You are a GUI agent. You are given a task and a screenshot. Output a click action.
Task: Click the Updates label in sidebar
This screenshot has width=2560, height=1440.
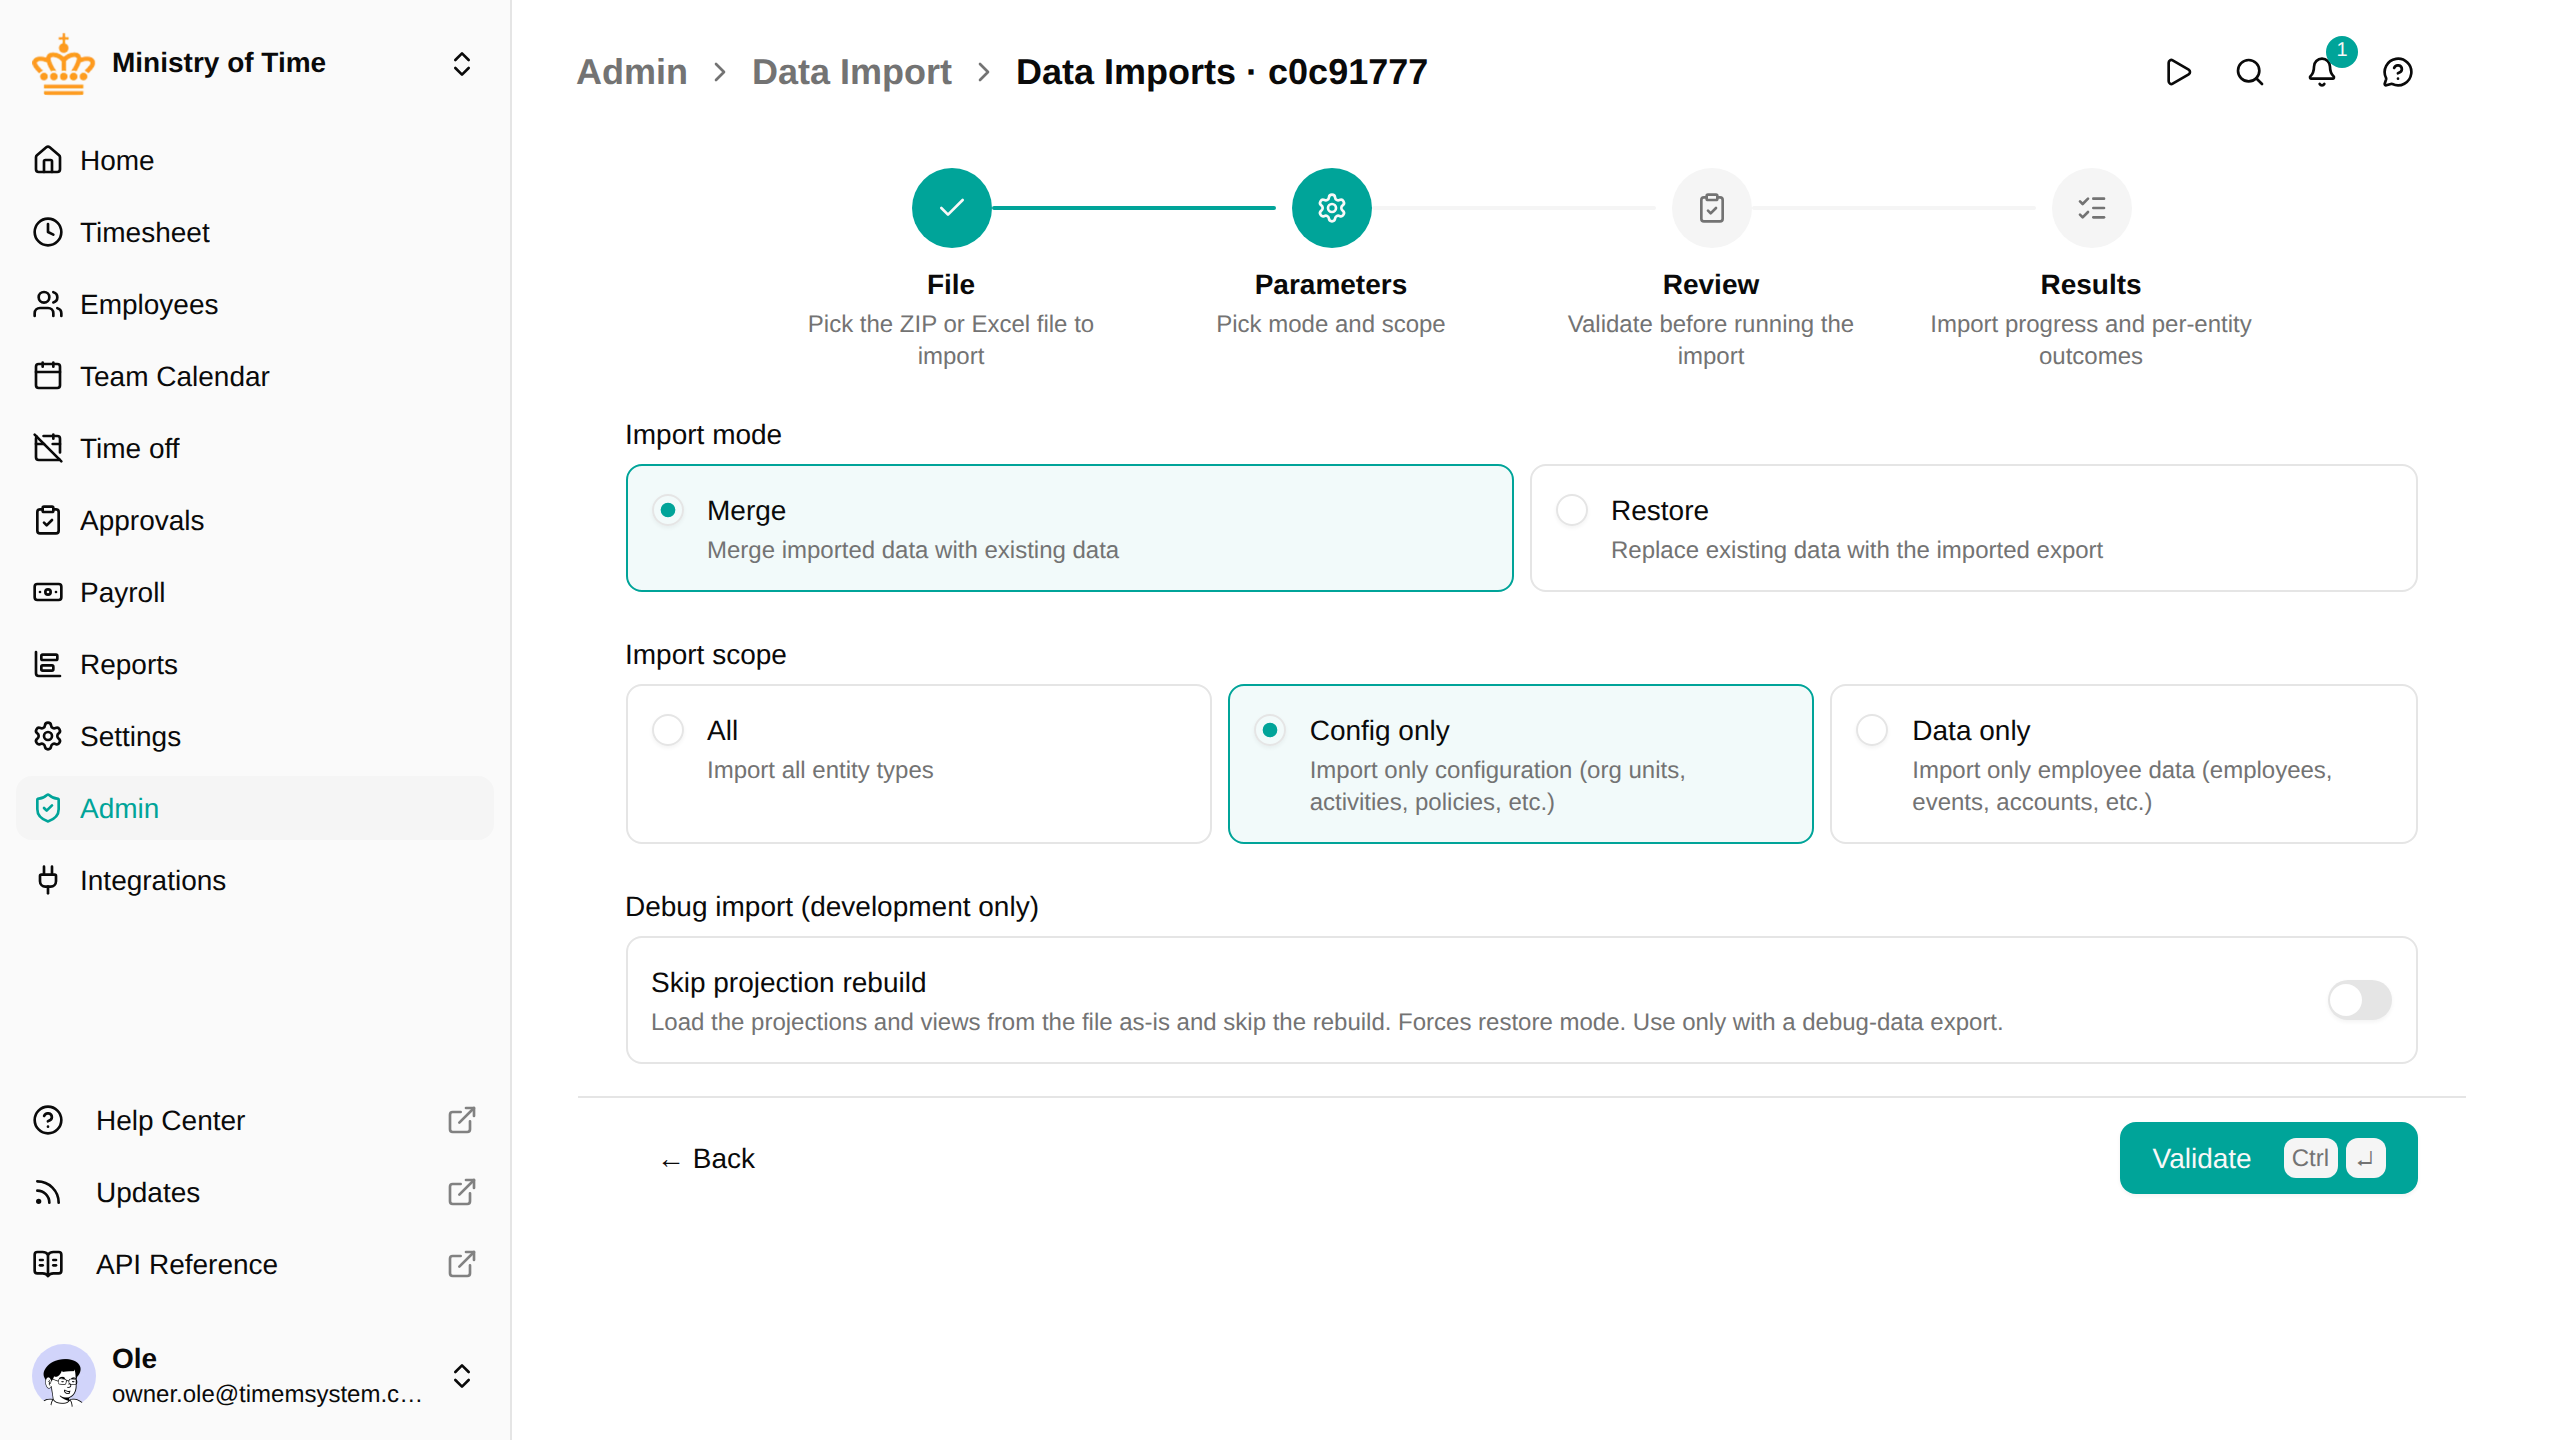(148, 1192)
